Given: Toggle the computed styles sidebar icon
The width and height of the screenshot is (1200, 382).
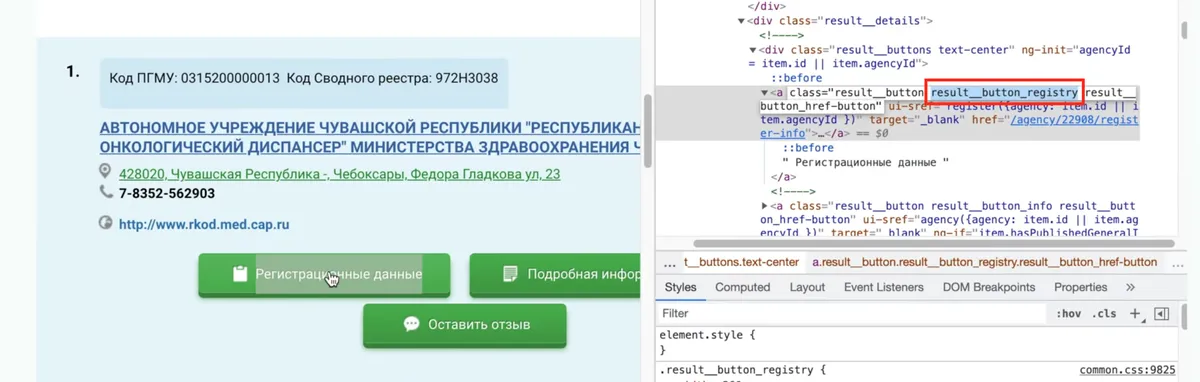Looking at the screenshot, I should [1161, 313].
